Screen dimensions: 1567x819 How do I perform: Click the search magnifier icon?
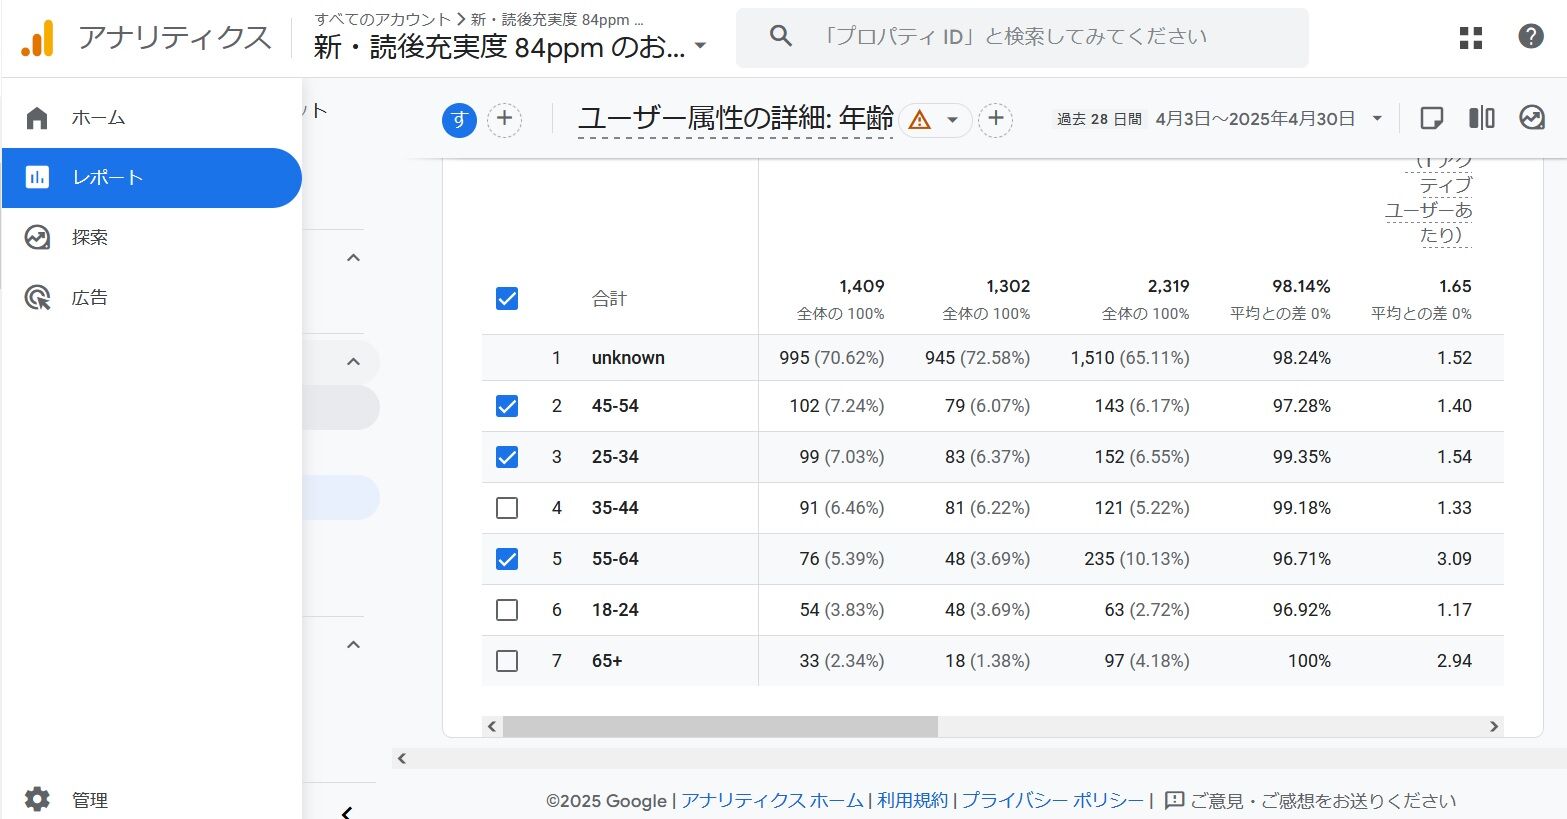(781, 37)
